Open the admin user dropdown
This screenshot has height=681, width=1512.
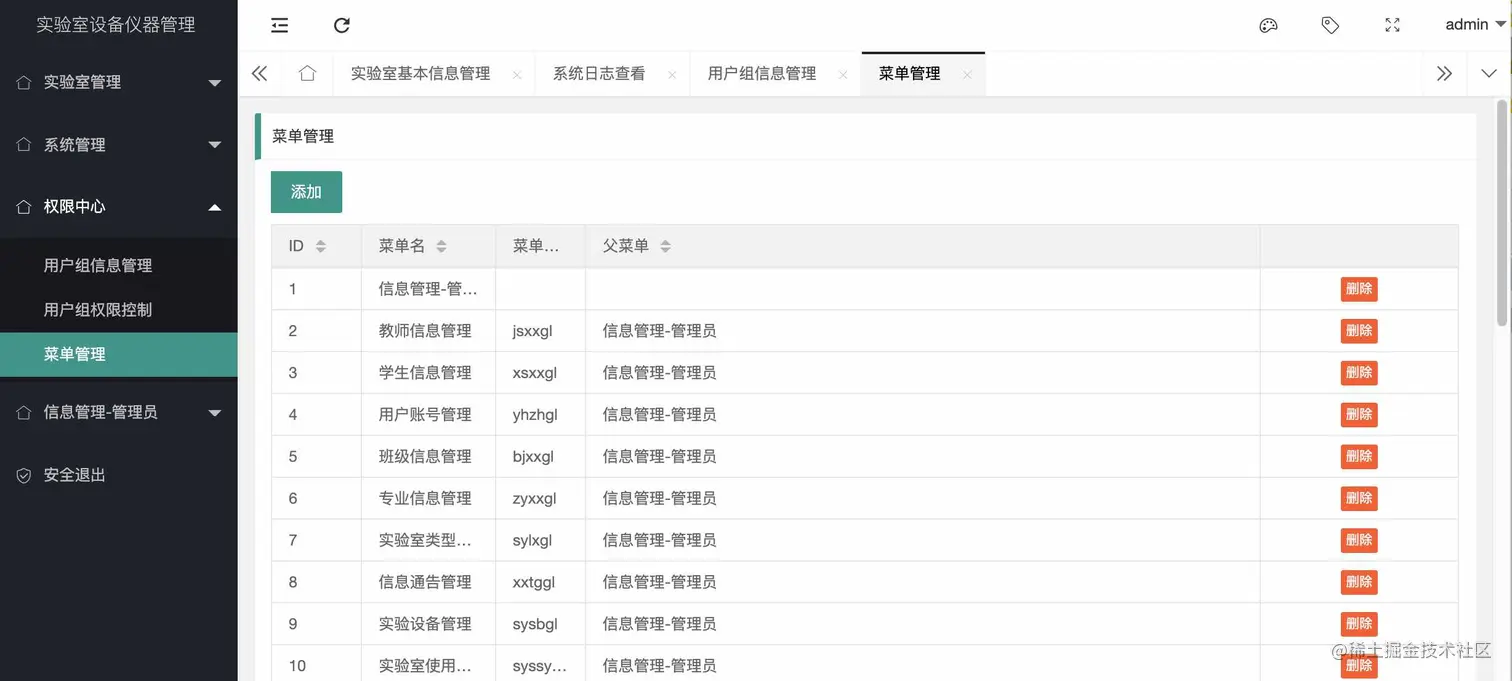tap(1475, 25)
